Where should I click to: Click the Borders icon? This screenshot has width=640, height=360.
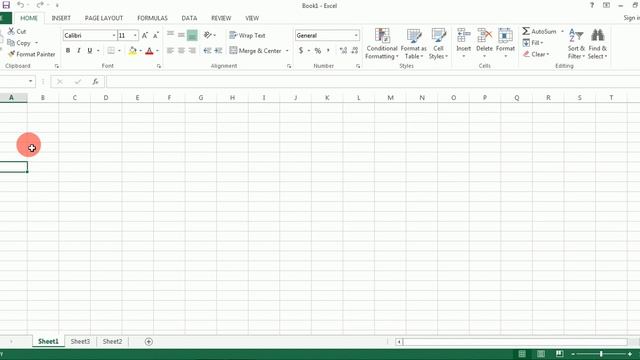[x=111, y=51]
